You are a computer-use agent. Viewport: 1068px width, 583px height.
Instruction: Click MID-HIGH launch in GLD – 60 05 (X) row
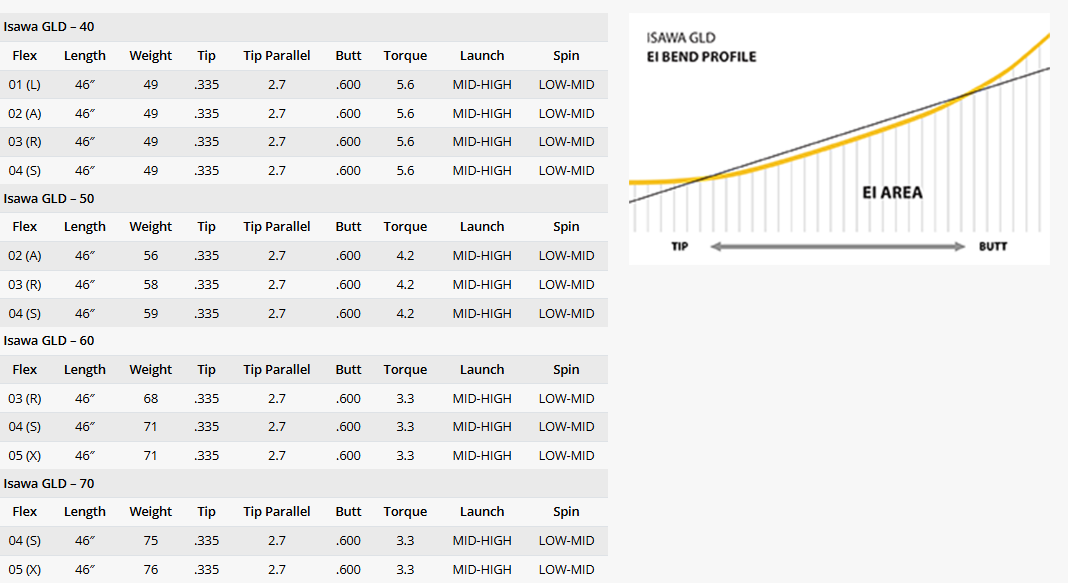482,456
